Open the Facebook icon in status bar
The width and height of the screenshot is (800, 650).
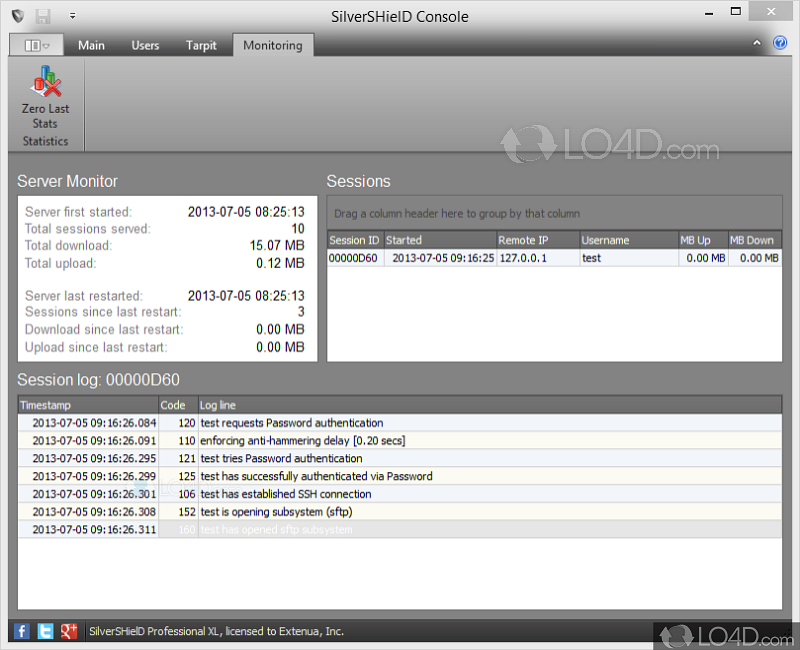pyautogui.click(x=21, y=631)
